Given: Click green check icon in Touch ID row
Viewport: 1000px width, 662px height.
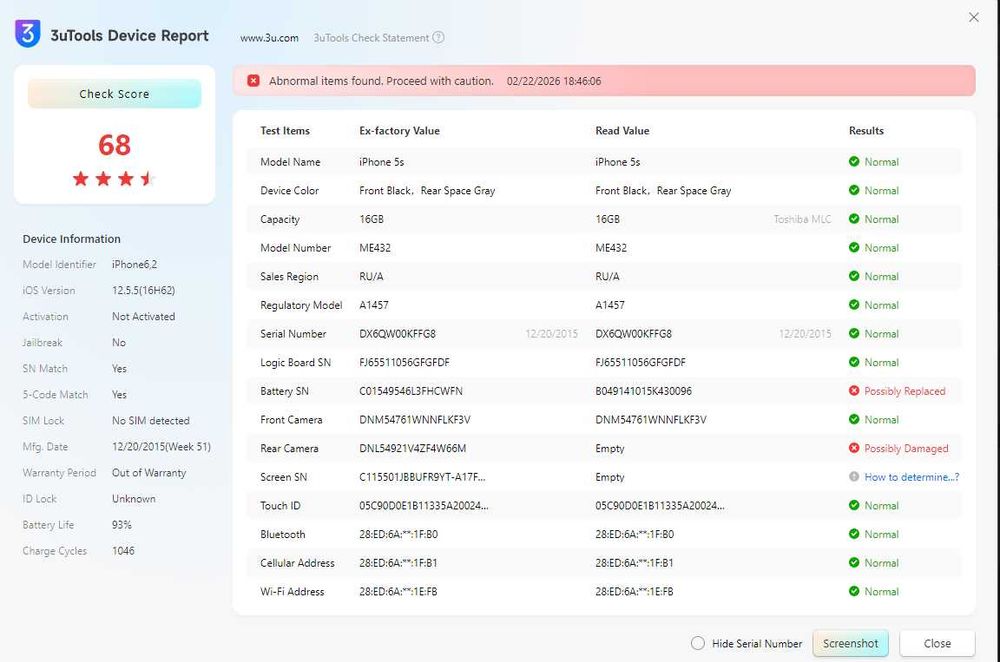Looking at the screenshot, I should (x=854, y=505).
